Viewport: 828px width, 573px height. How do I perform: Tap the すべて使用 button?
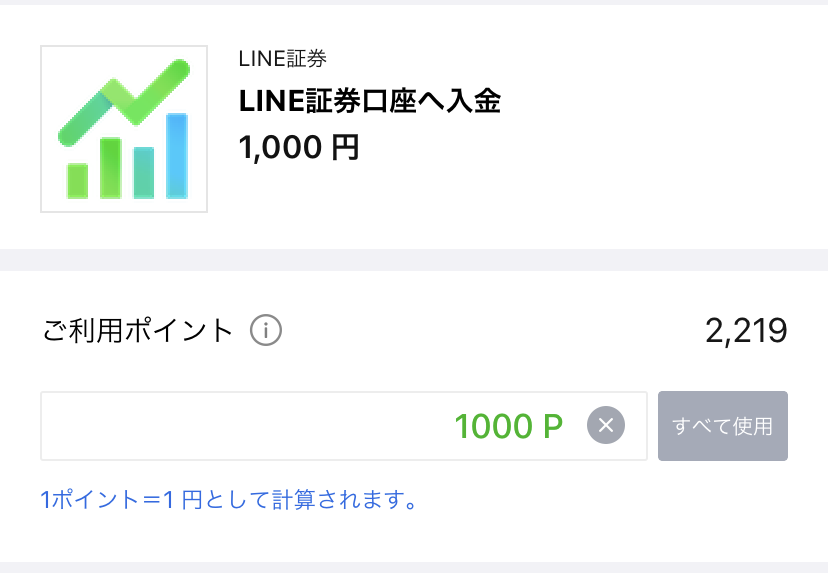pos(722,426)
